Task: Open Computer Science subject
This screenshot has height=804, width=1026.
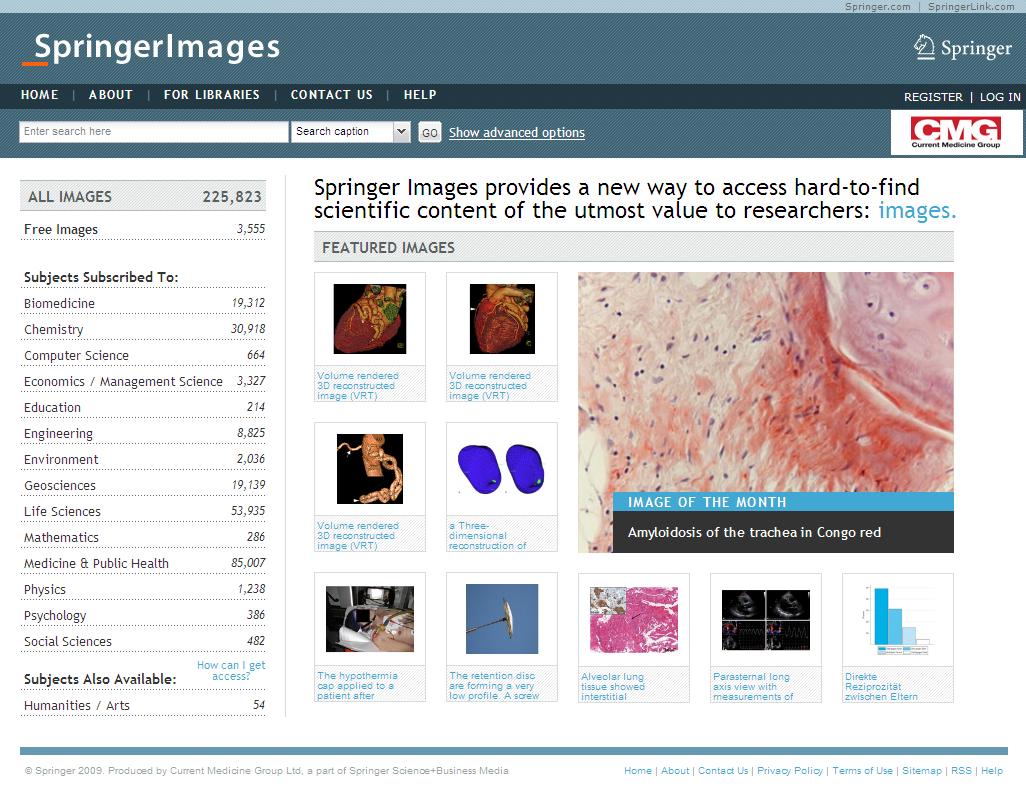Action: click(143, 355)
